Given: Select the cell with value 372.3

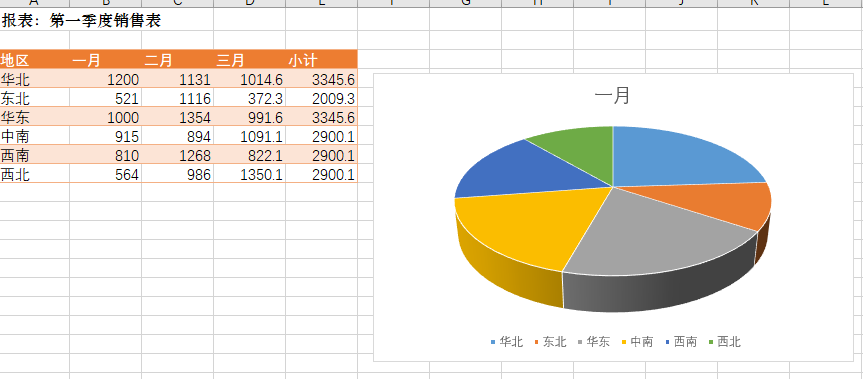Looking at the screenshot, I should [249, 98].
